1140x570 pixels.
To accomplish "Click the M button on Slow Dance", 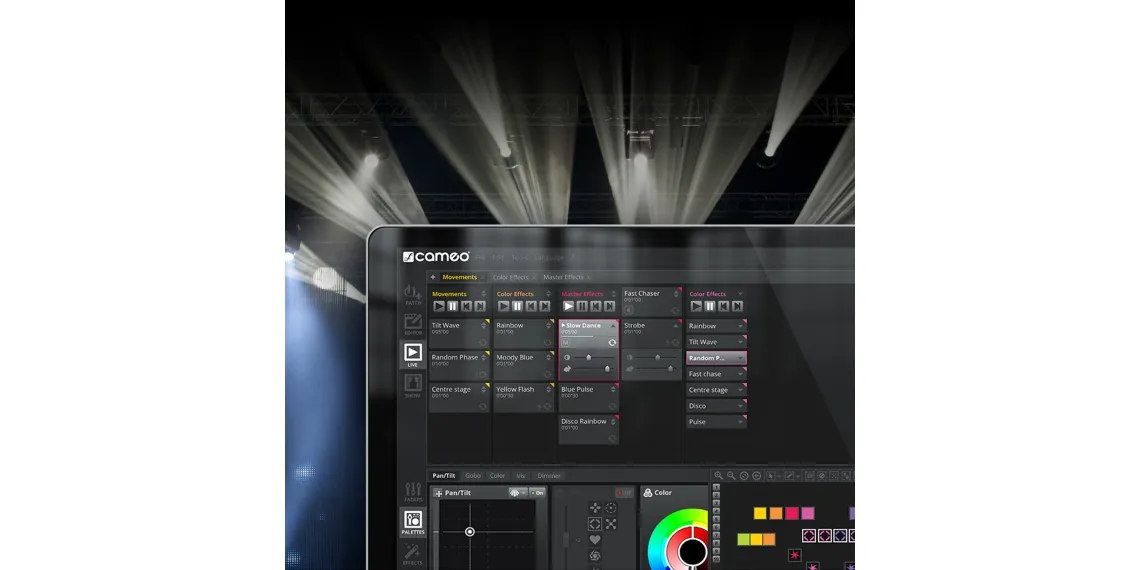I will 566,342.
